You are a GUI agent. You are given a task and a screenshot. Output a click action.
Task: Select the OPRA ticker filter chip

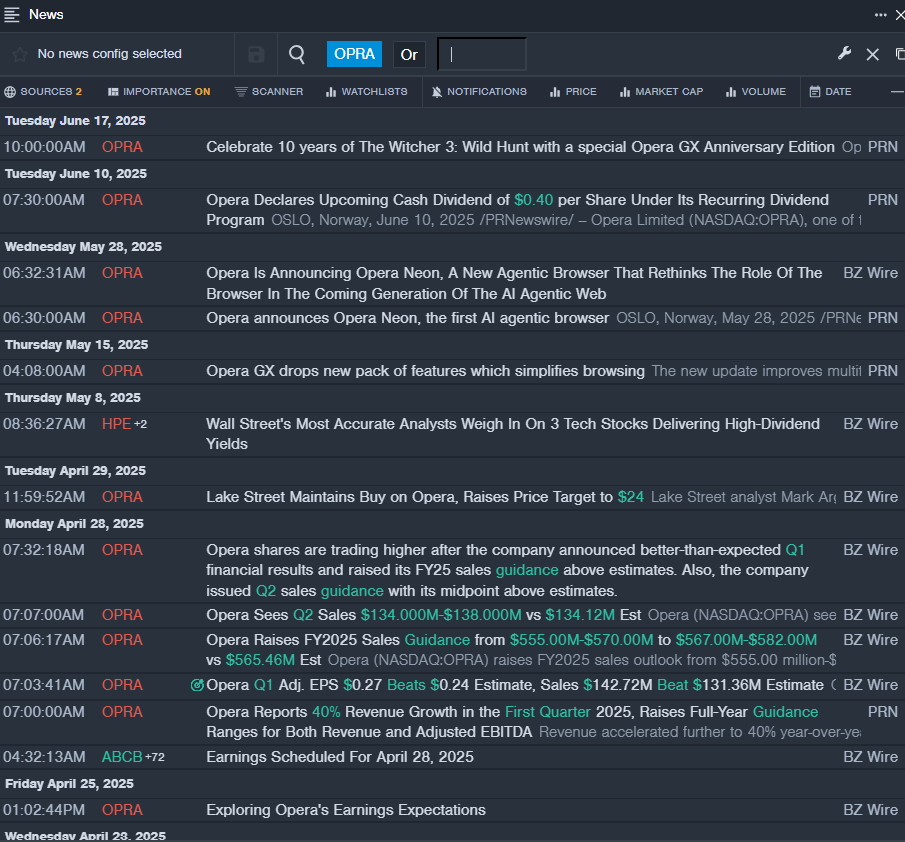354,54
